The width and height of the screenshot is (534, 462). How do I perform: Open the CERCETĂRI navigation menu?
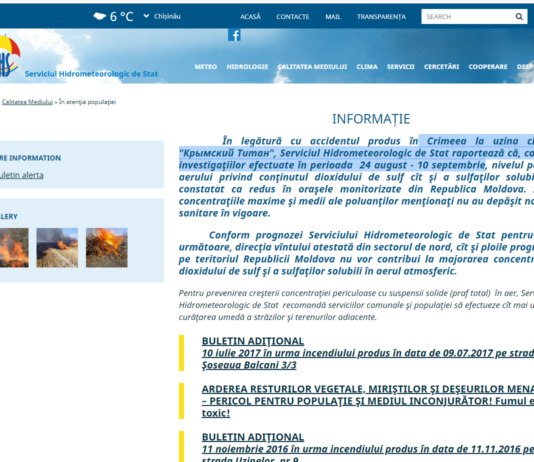pyautogui.click(x=441, y=67)
